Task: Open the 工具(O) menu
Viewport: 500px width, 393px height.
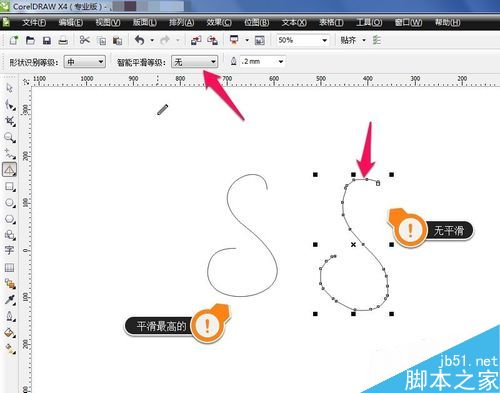Action: (x=369, y=23)
